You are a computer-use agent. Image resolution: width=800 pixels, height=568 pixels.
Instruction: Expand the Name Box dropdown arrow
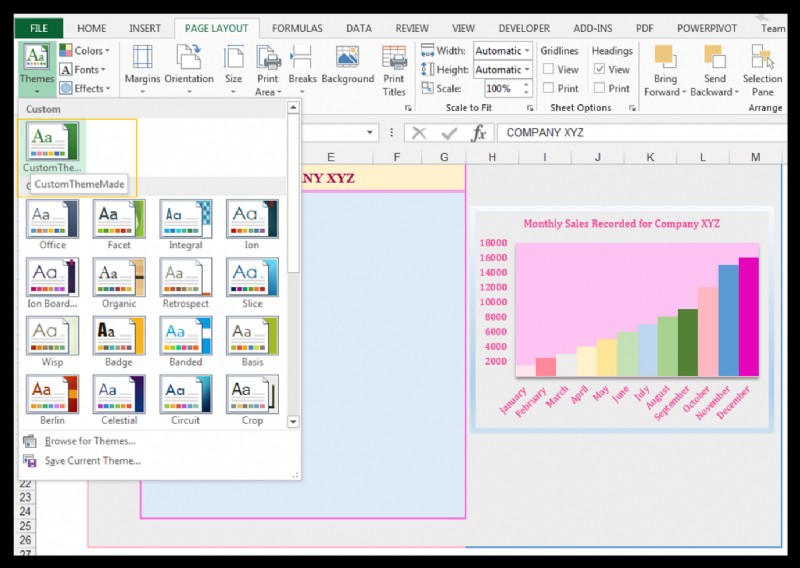370,133
